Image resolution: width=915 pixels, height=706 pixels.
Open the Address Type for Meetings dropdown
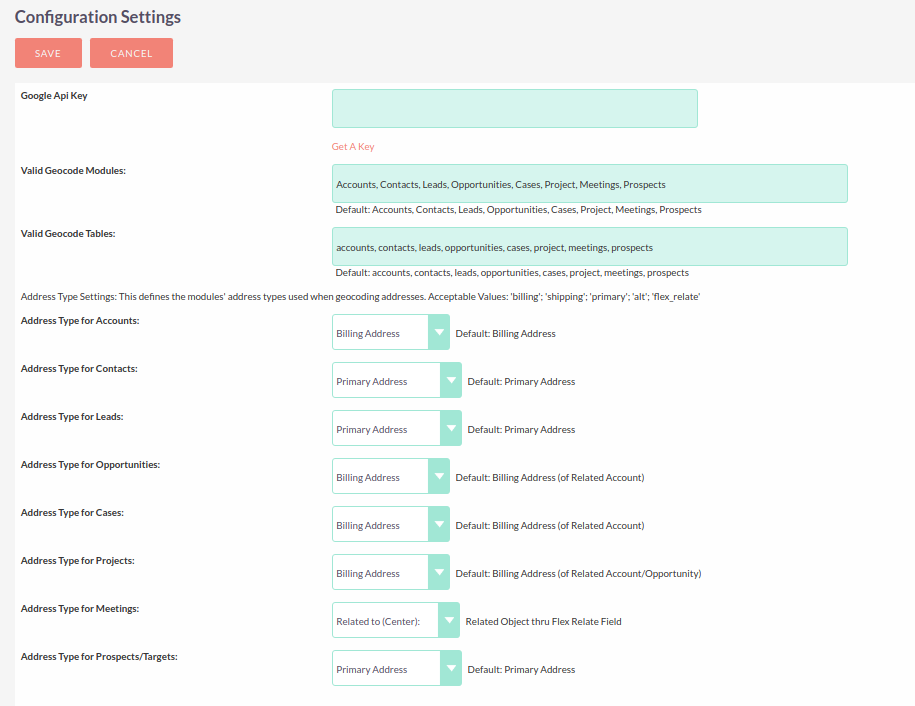coord(385,621)
